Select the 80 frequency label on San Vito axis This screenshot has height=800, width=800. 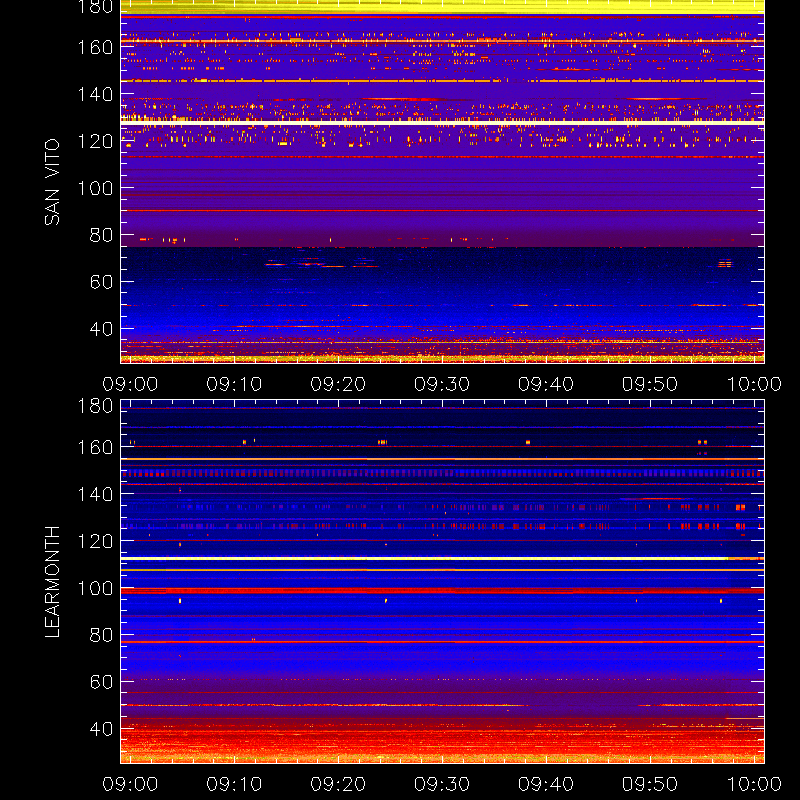102,235
